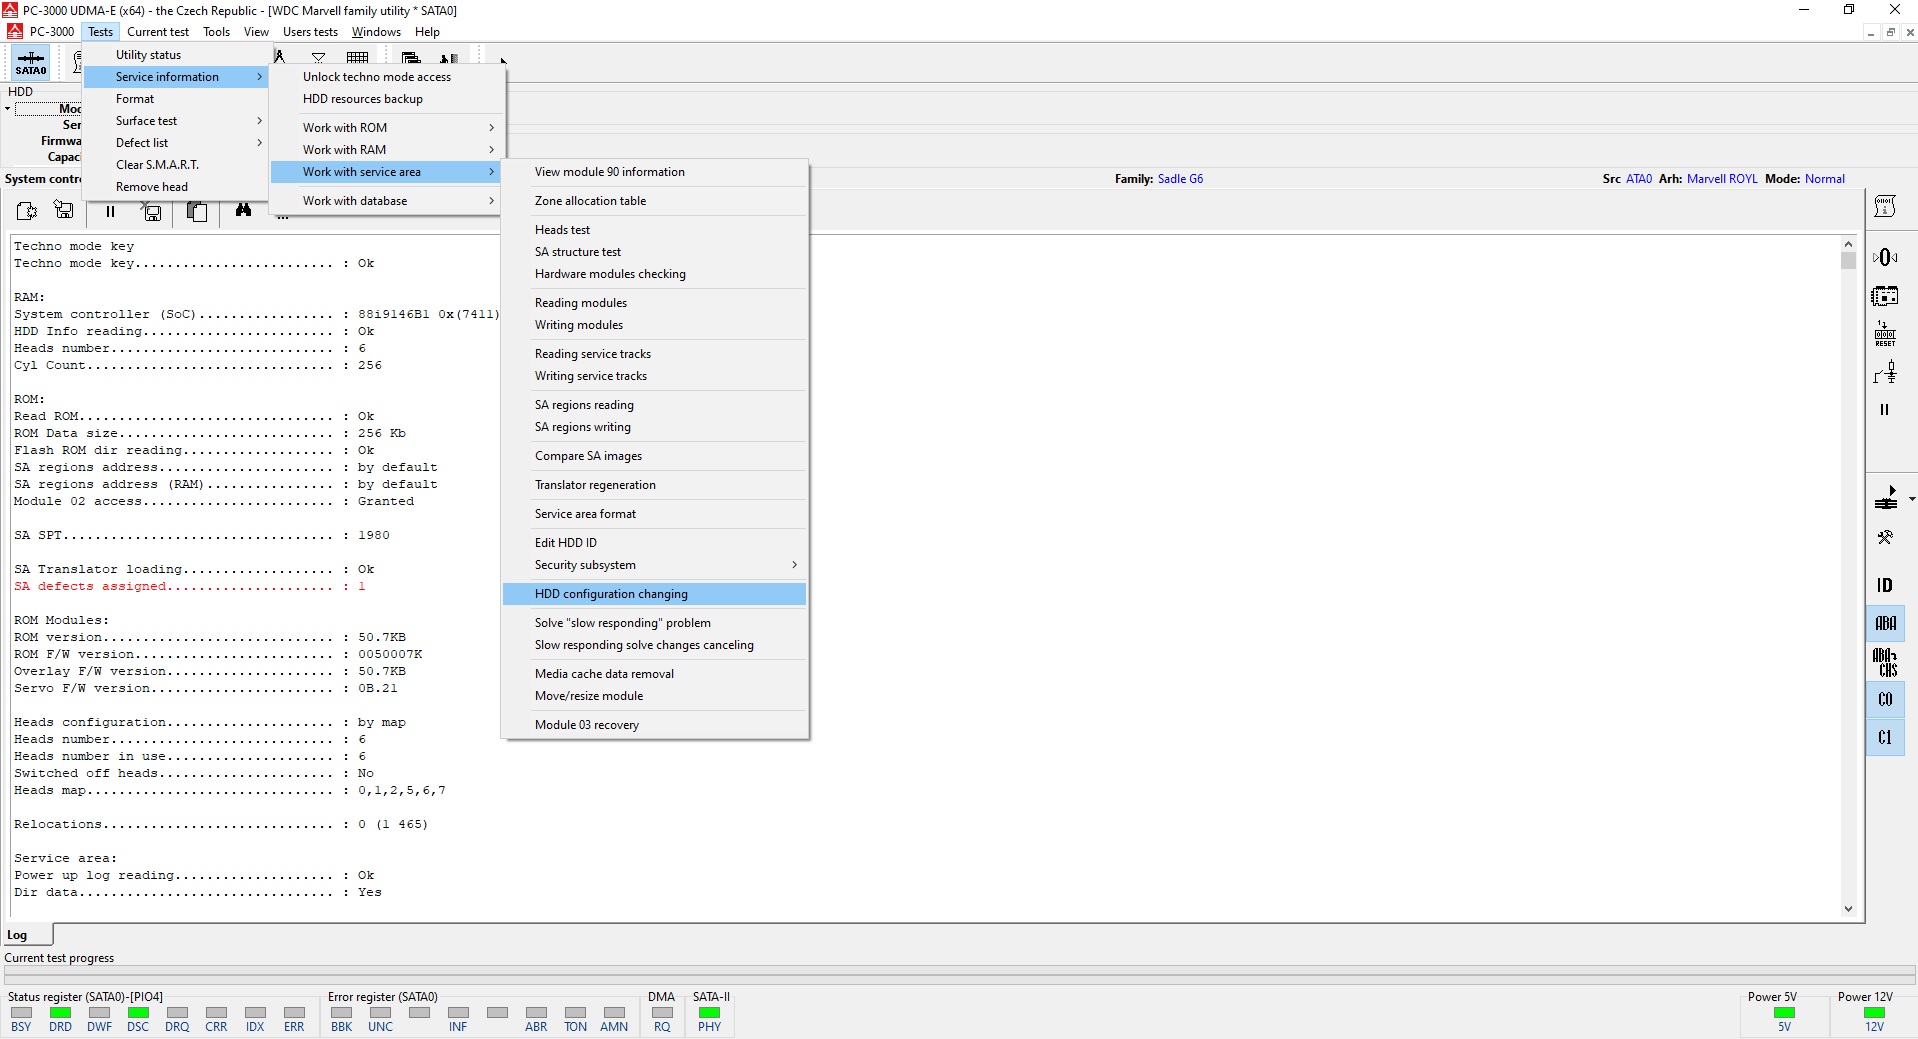1918x1039 pixels.
Task: Click the Marvell ROYL architecture link
Action: [1721, 179]
